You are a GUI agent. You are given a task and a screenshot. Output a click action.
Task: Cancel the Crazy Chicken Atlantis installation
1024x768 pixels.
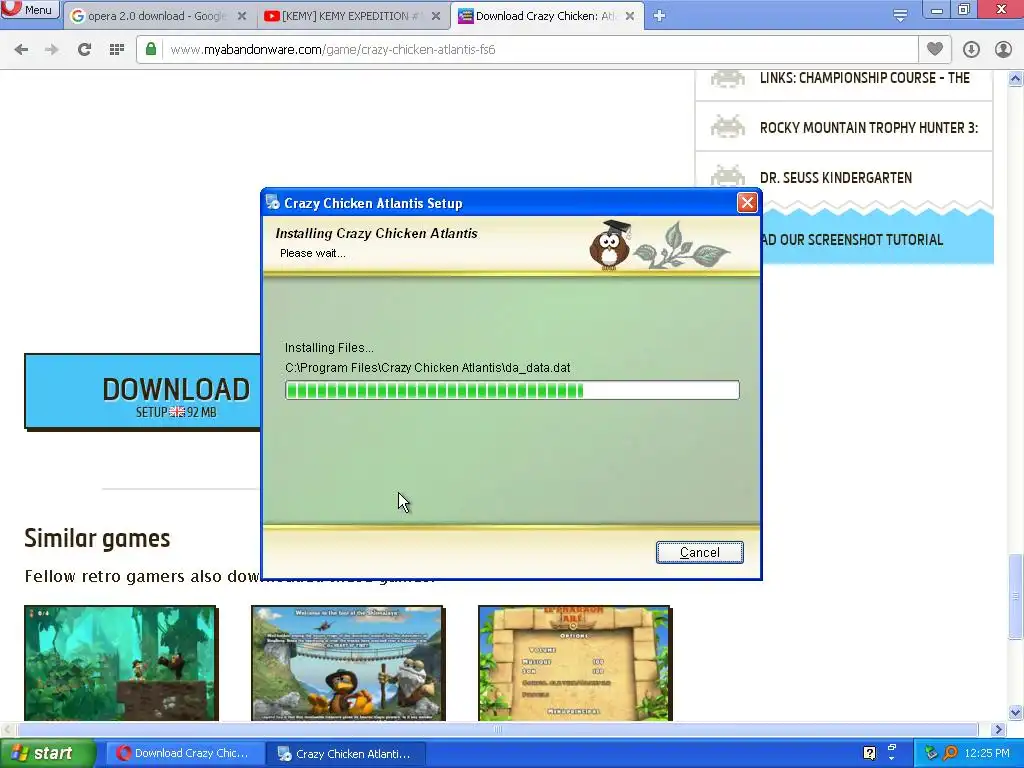pos(699,552)
